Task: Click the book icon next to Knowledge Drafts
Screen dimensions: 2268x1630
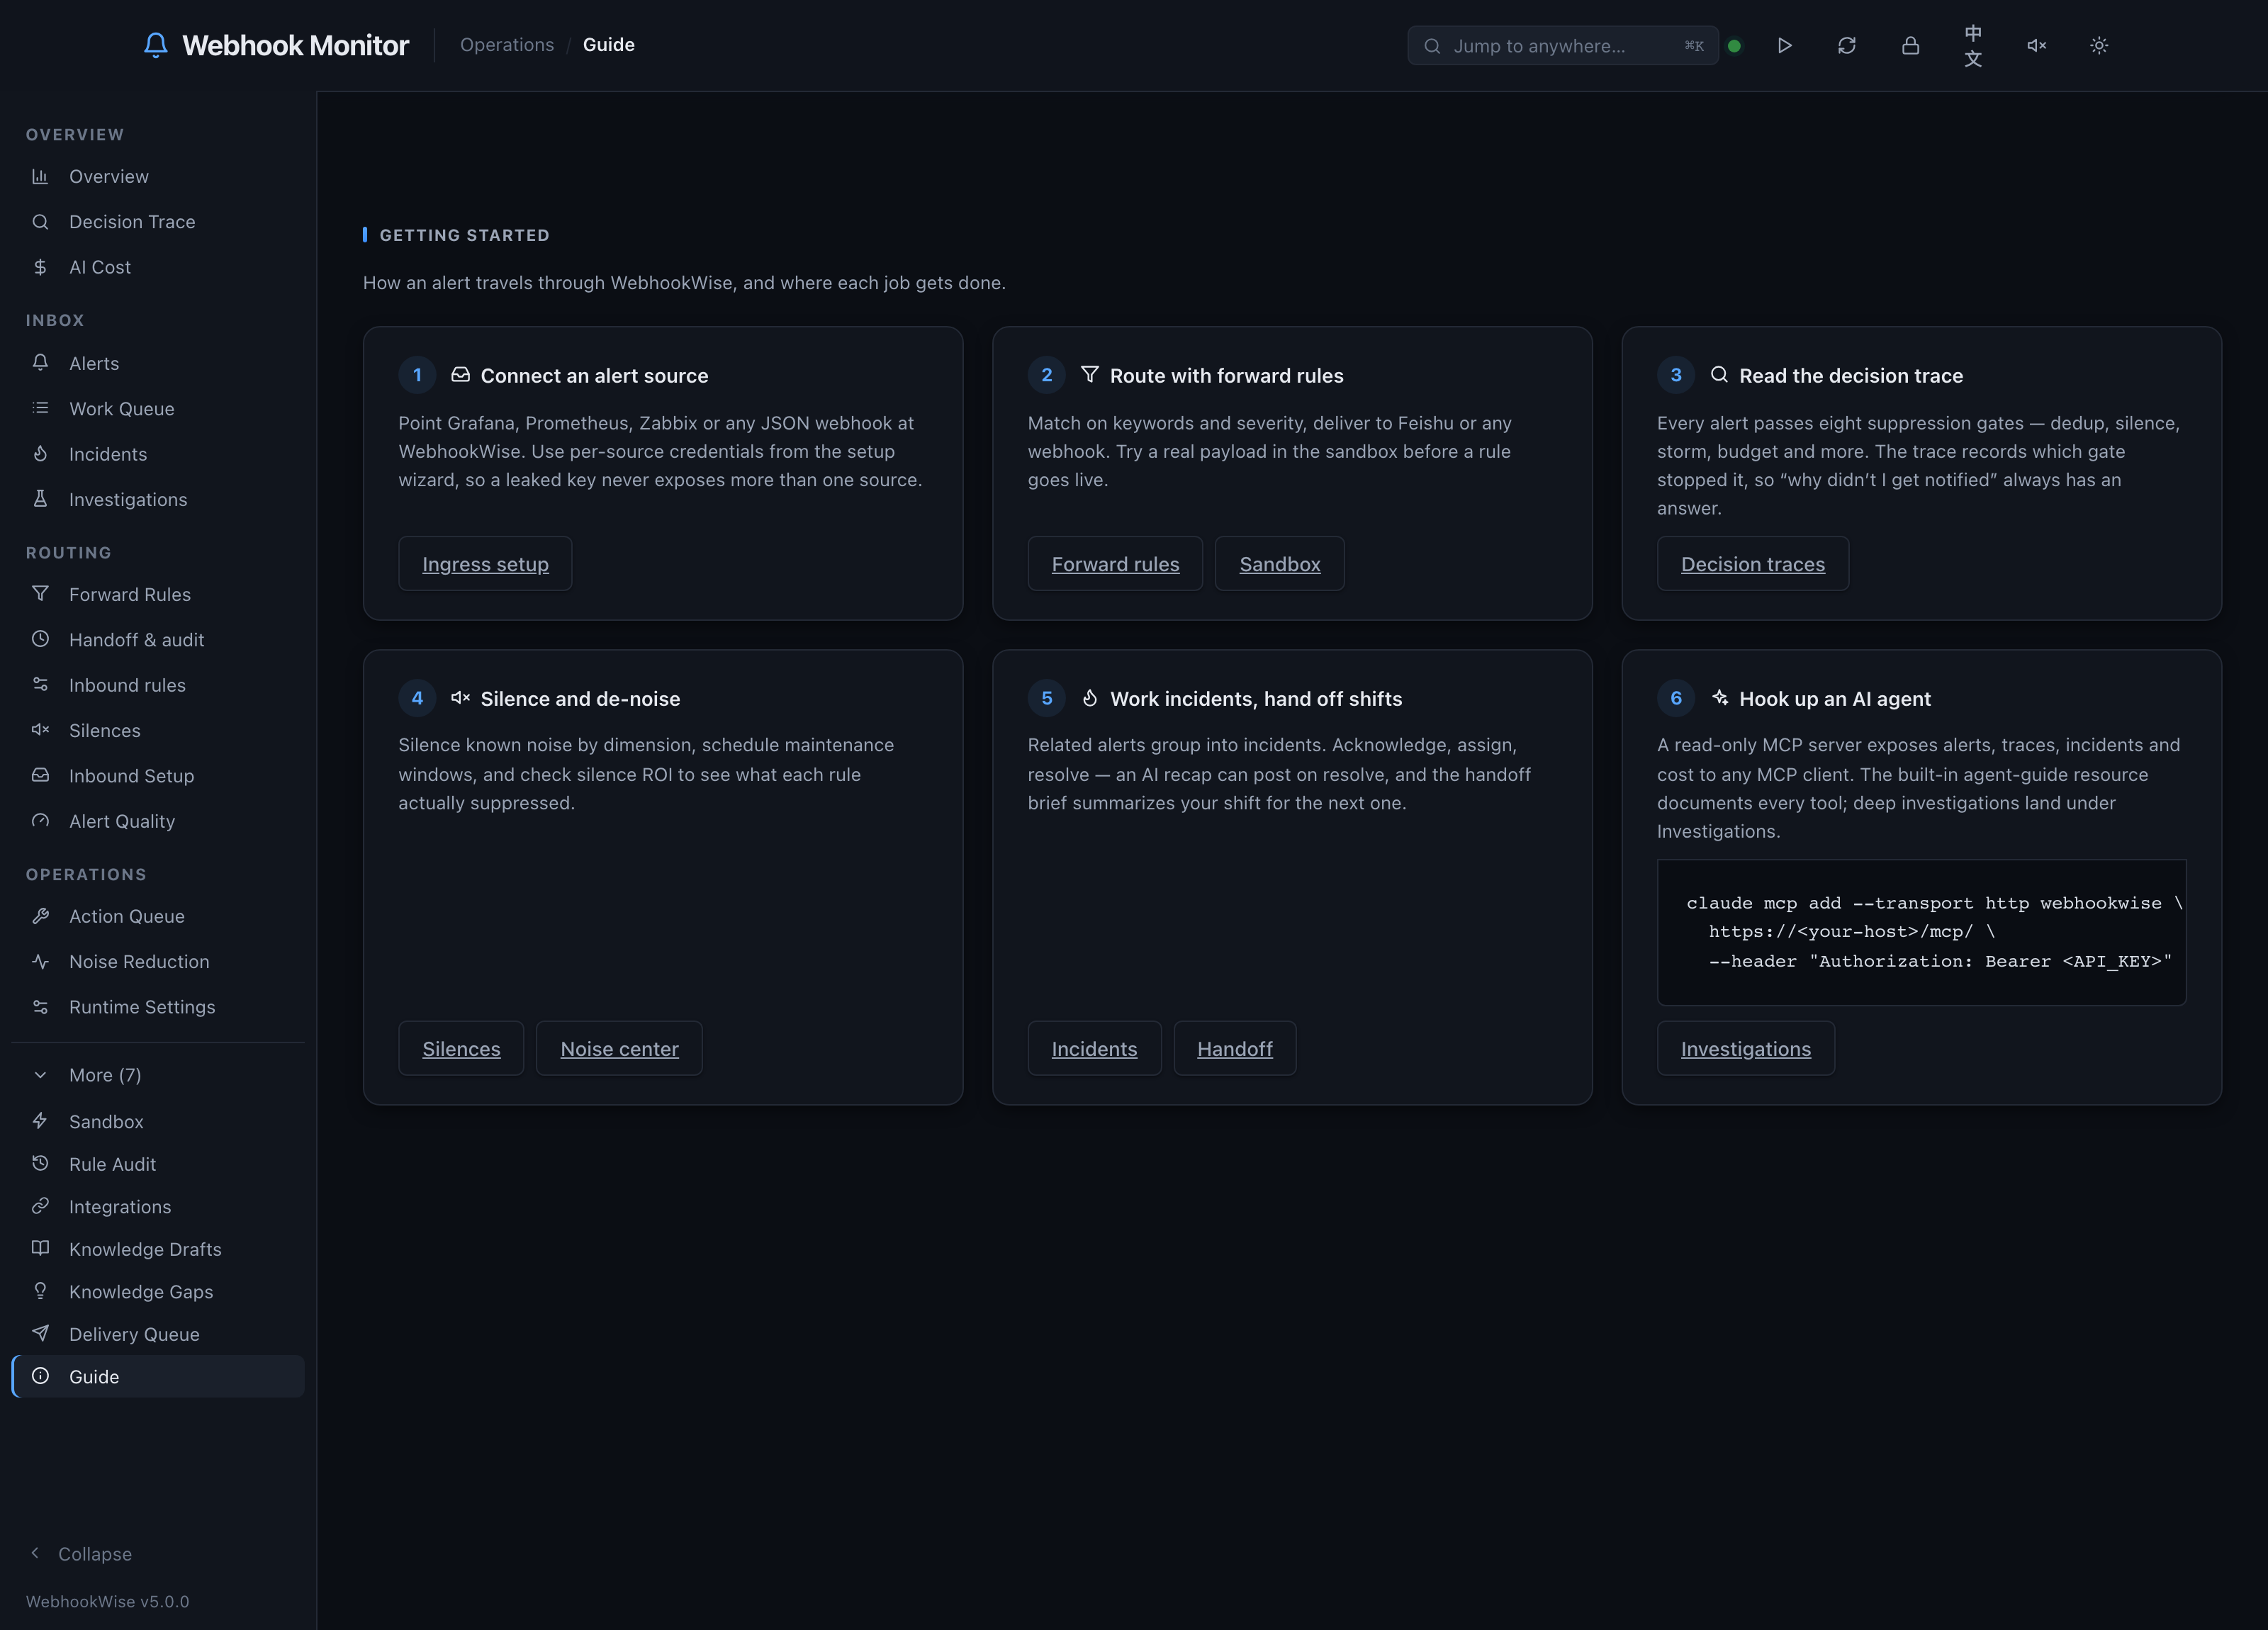Action: tap(40, 1248)
